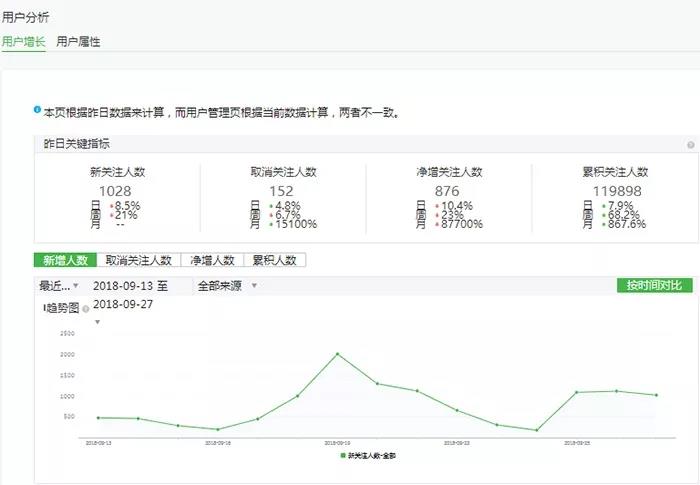700x485 pixels.
Task: Expand the 全部来源 source dropdown
Action: [227, 286]
